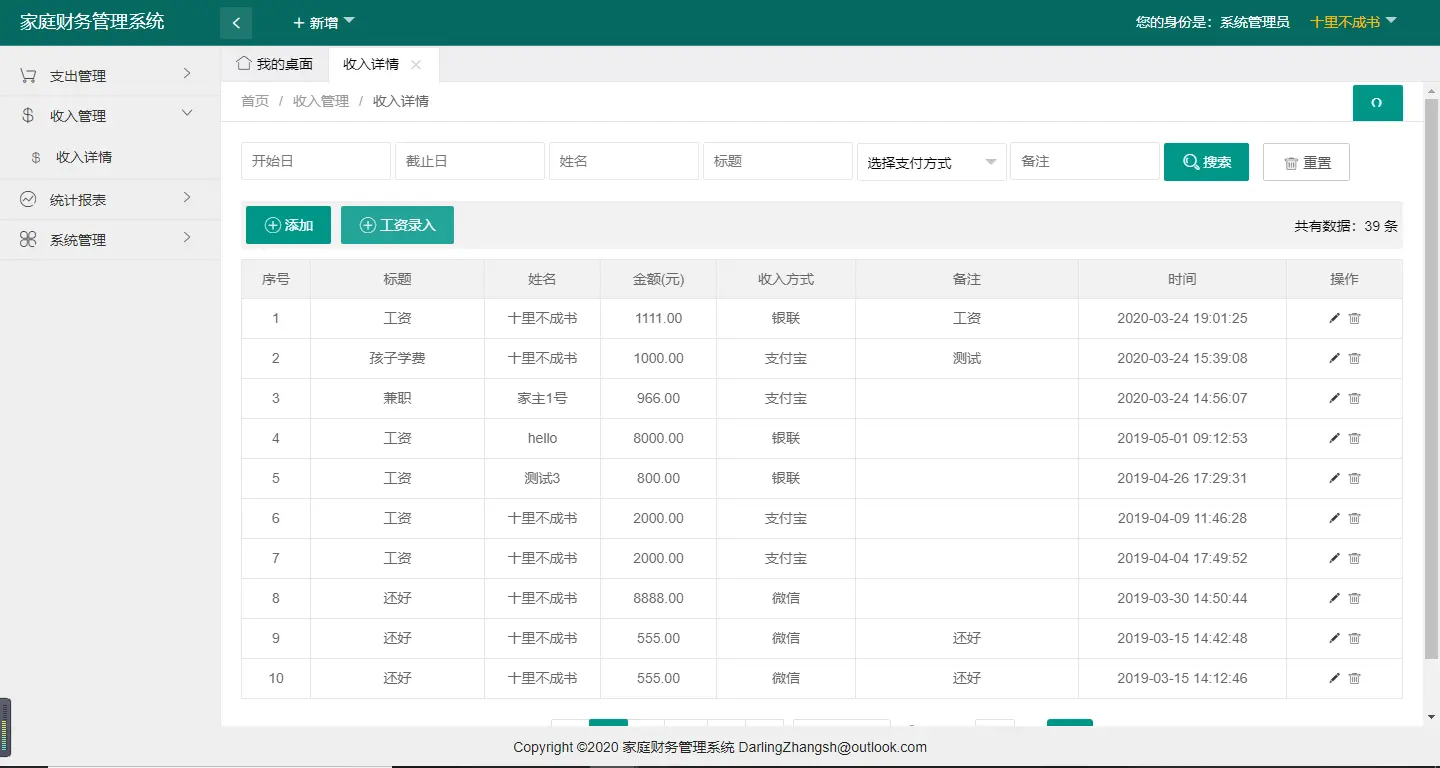The image size is (1440, 768).
Task: Click the trash icon on the 重置 button
Action: click(1290, 161)
